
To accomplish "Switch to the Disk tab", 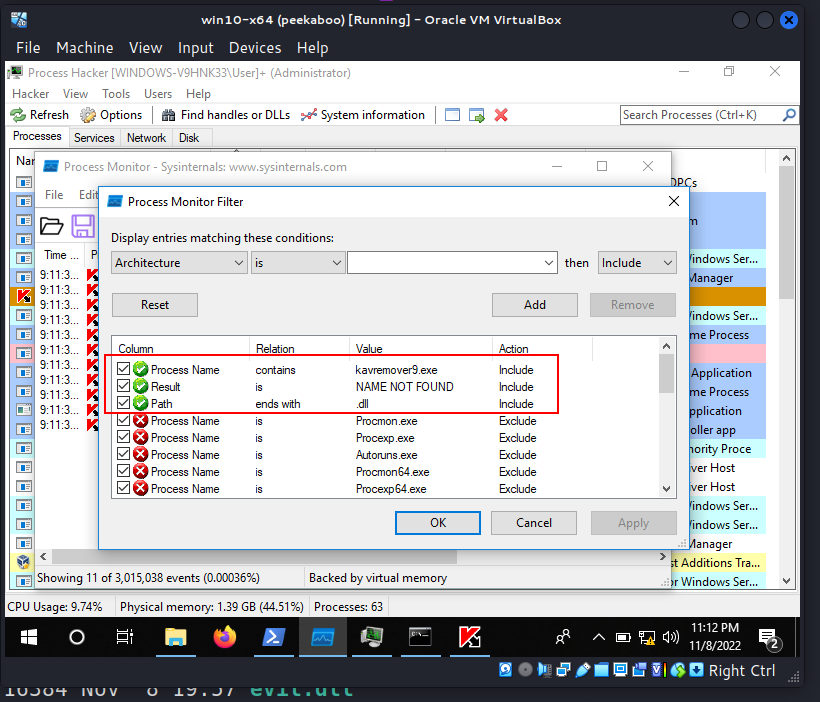I will tap(189, 138).
